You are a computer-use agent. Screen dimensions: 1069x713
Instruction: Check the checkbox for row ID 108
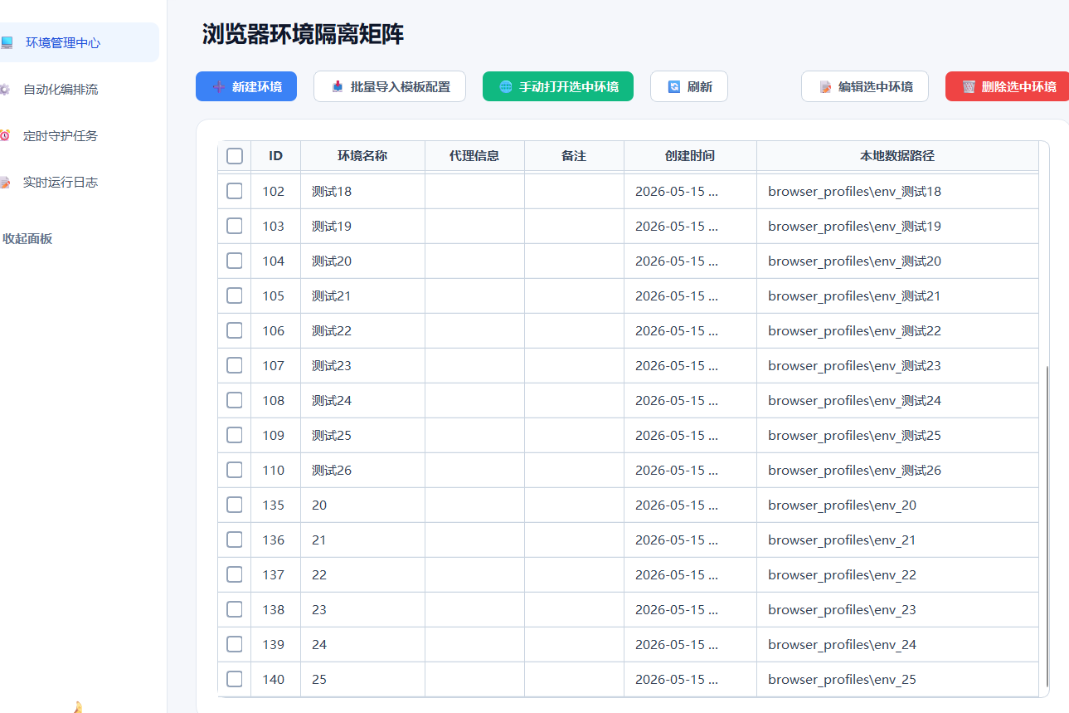coord(235,400)
